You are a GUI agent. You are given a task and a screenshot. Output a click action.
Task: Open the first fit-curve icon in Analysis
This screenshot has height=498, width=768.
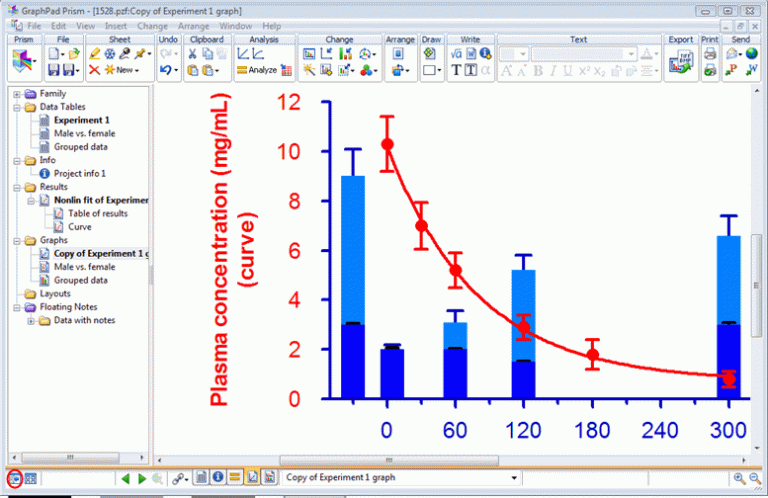pyautogui.click(x=243, y=54)
